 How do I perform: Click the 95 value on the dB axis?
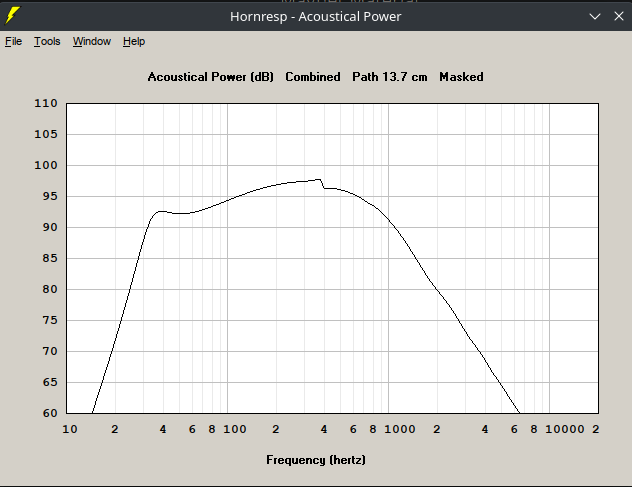pyautogui.click(x=50, y=196)
